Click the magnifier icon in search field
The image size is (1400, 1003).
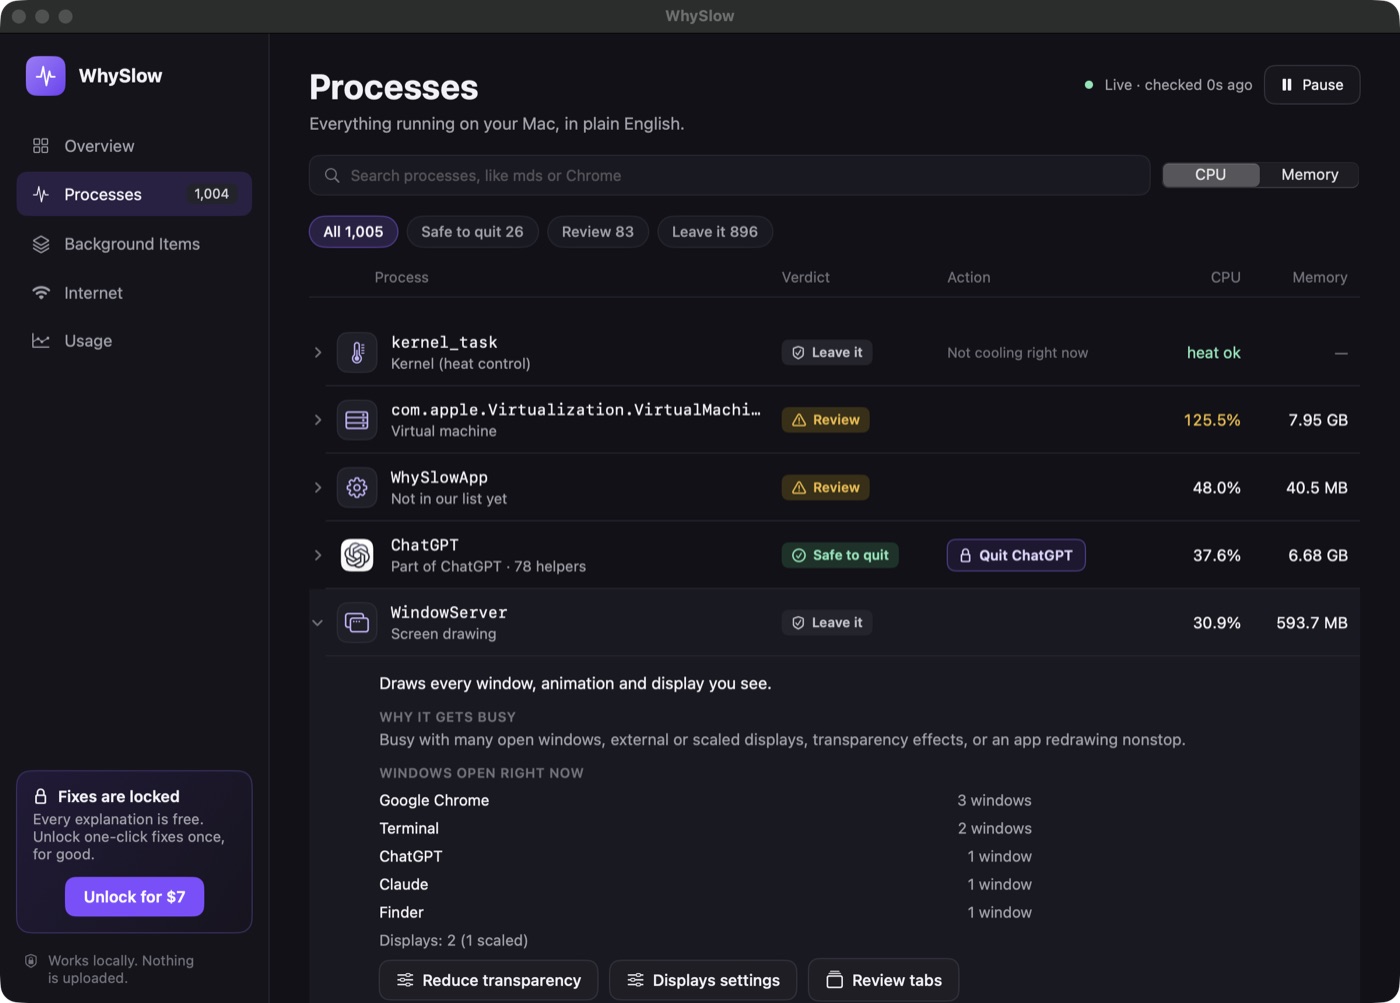[x=332, y=175]
